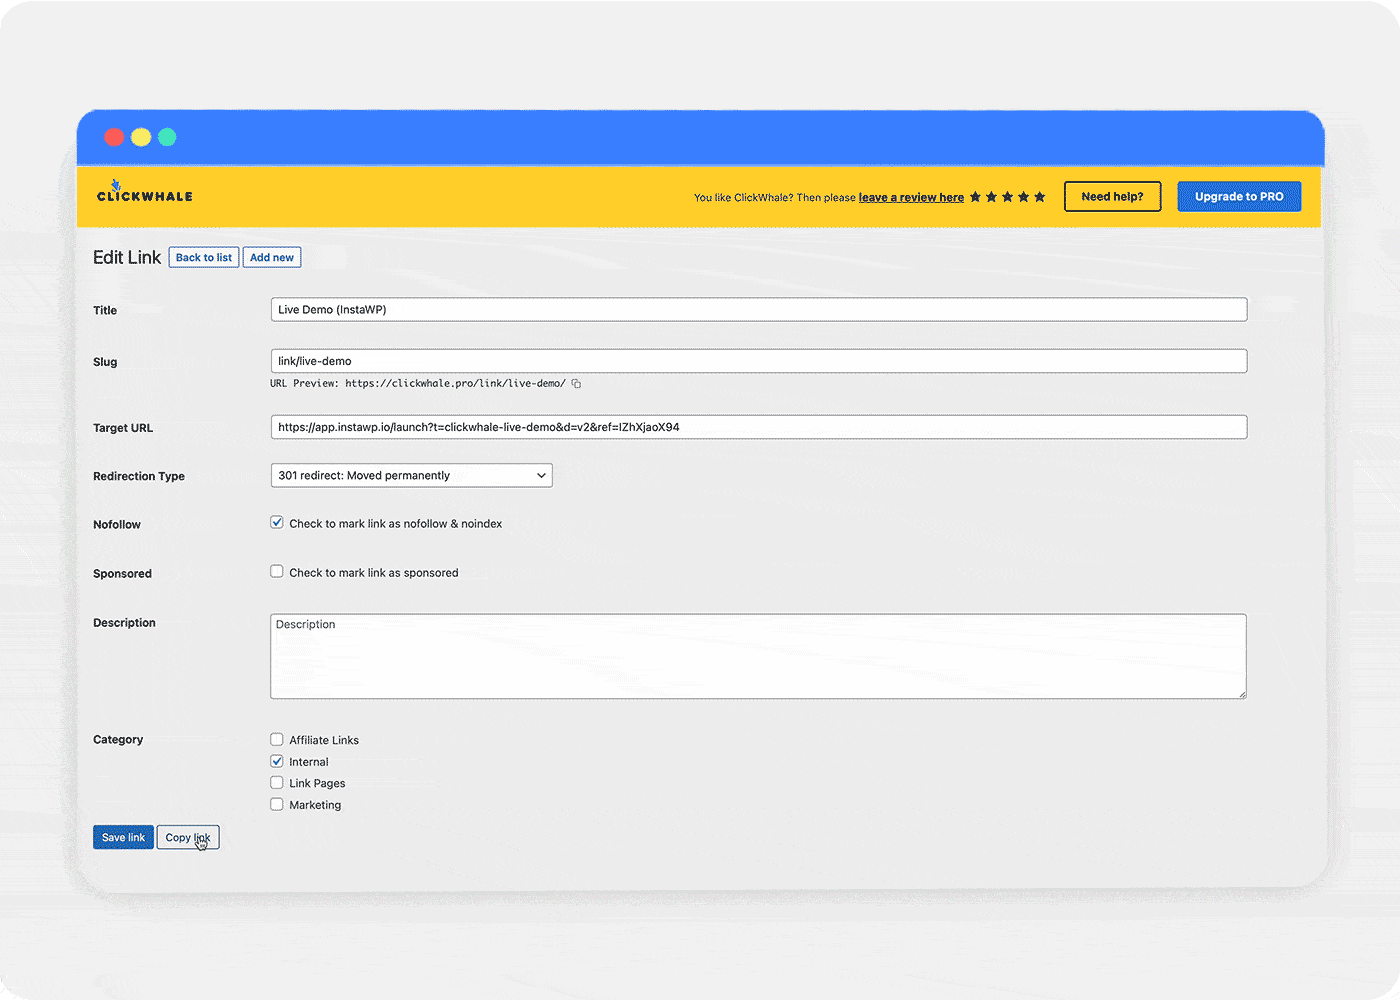The image size is (1400, 1000).
Task: Click the Add new button
Action: point(272,257)
